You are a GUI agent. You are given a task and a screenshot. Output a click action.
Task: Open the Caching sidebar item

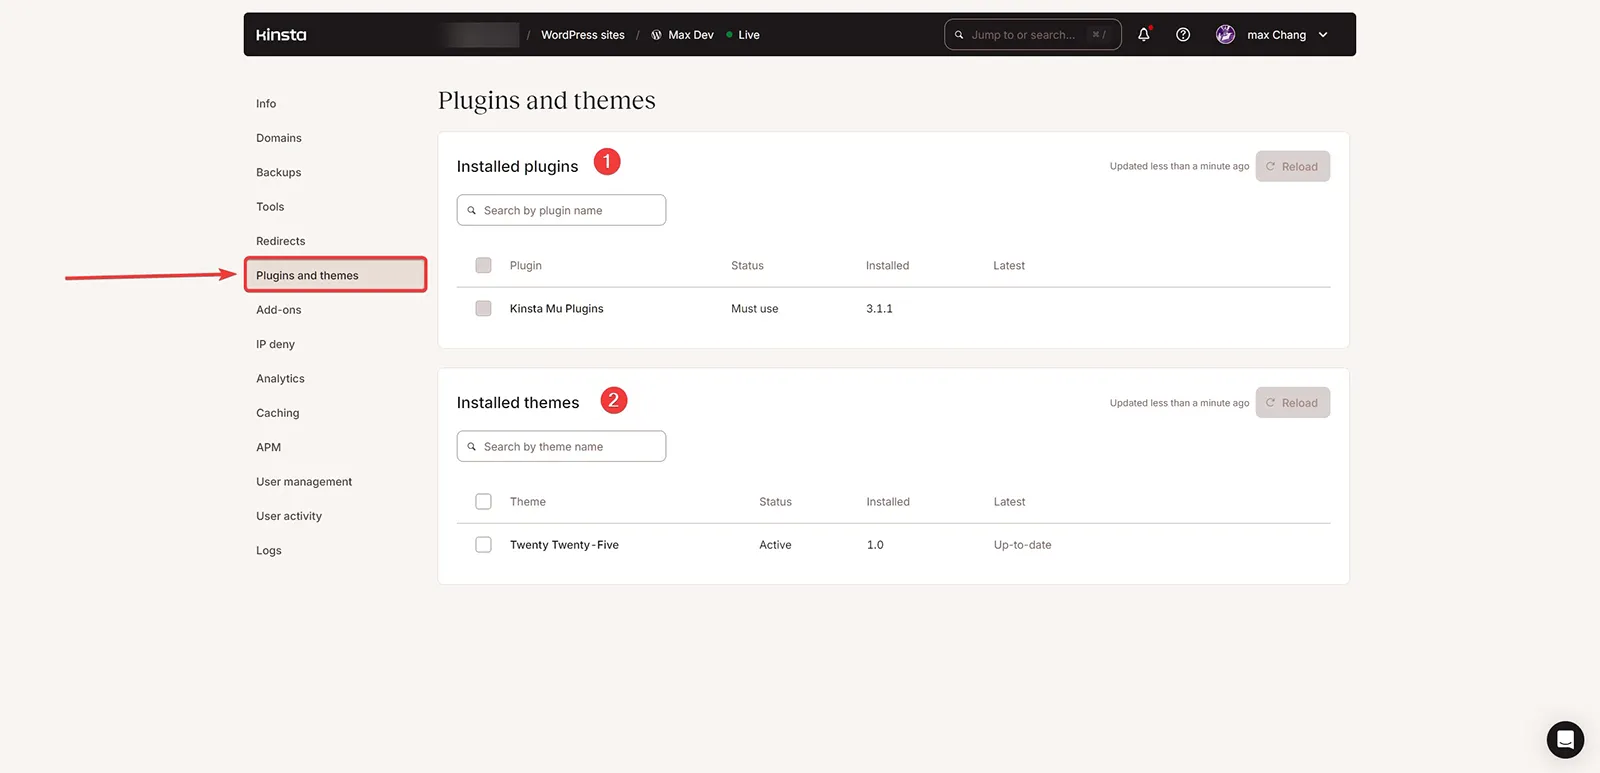pos(278,413)
